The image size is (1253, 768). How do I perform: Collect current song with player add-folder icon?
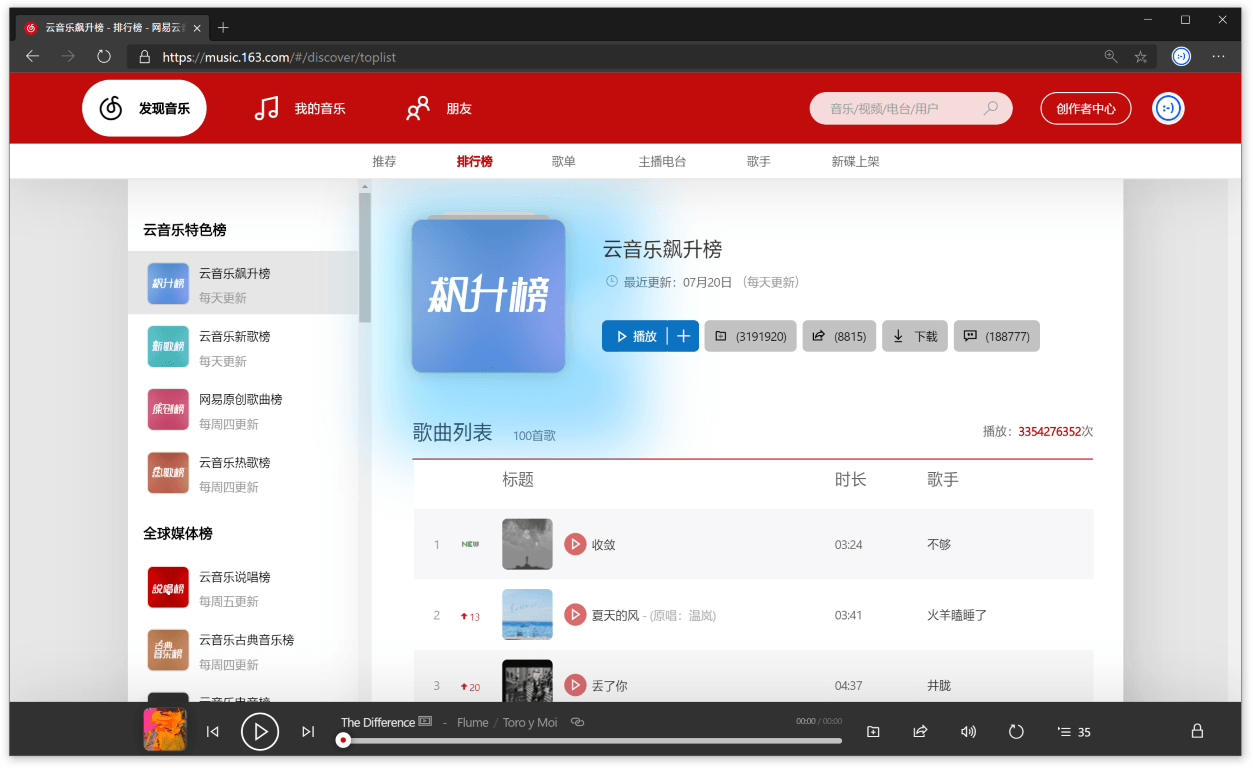point(873,732)
